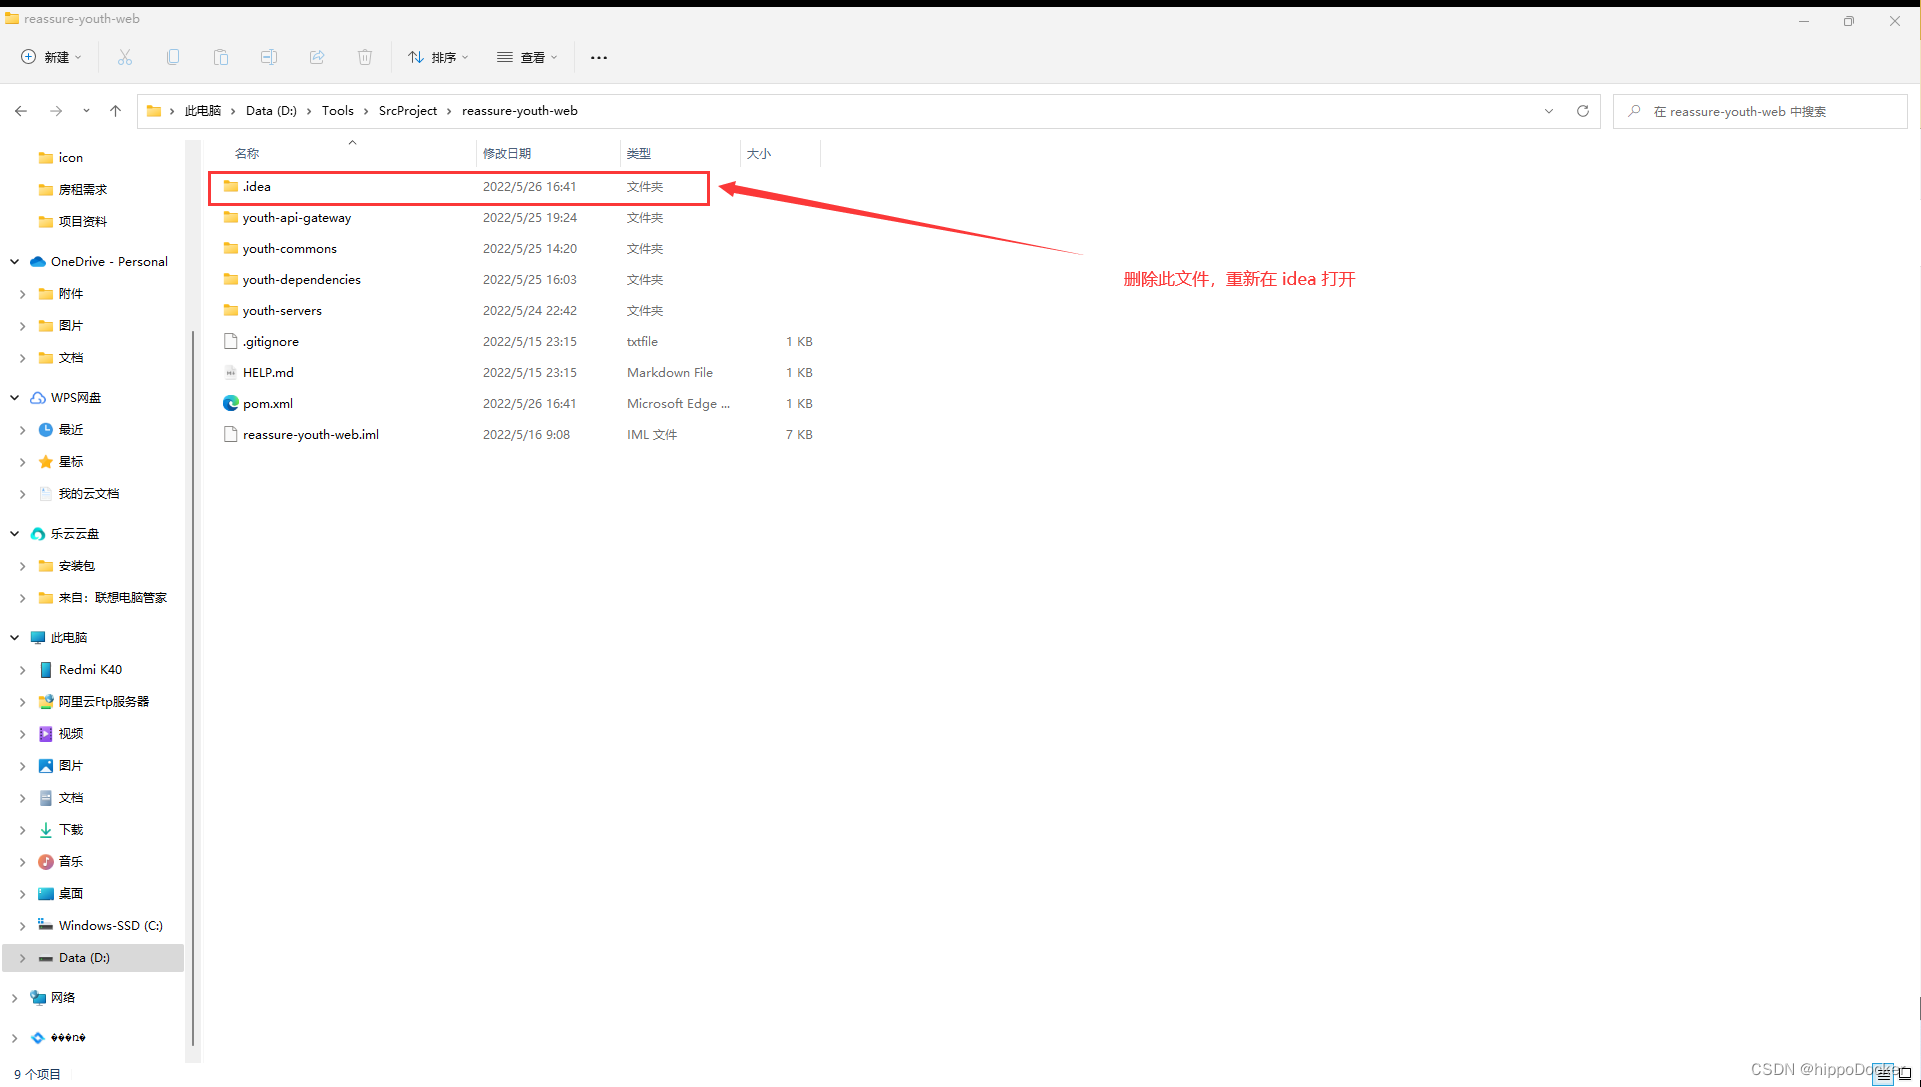The height and width of the screenshot is (1087, 1921).
Task: Collapse the 此电脑 tree node
Action: (x=15, y=637)
